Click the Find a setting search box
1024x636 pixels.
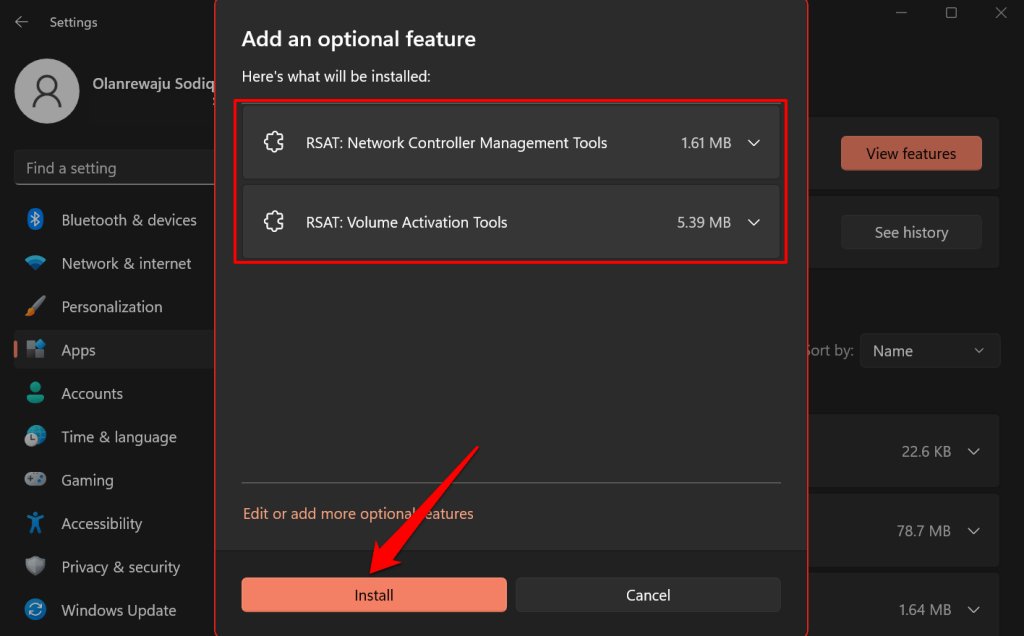click(x=114, y=168)
